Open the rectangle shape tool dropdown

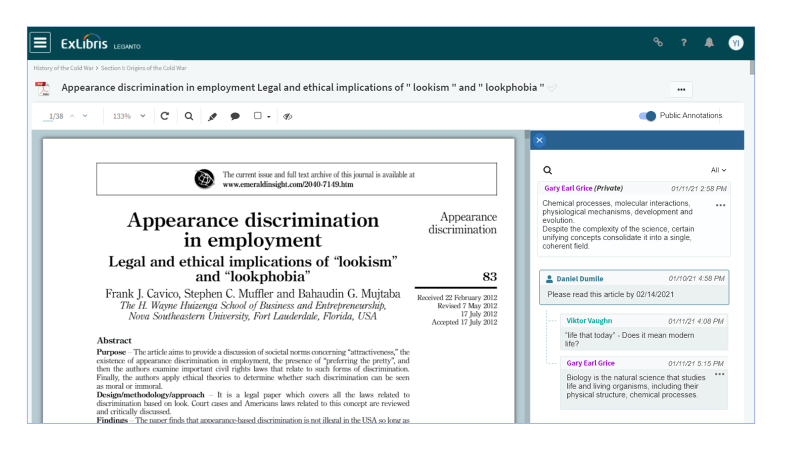(x=262, y=116)
